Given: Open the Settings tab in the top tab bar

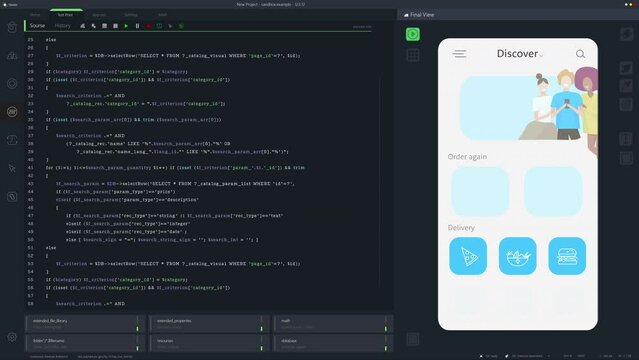Looking at the screenshot, I should (x=131, y=15).
